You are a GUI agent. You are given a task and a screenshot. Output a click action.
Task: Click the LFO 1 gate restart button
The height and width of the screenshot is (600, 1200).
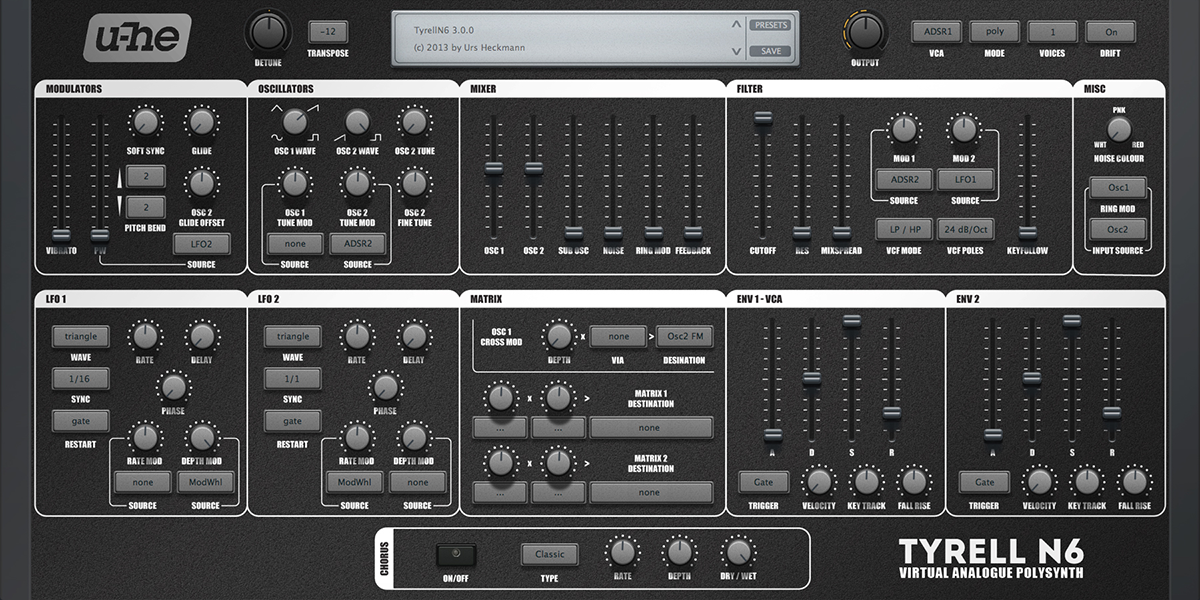81,421
